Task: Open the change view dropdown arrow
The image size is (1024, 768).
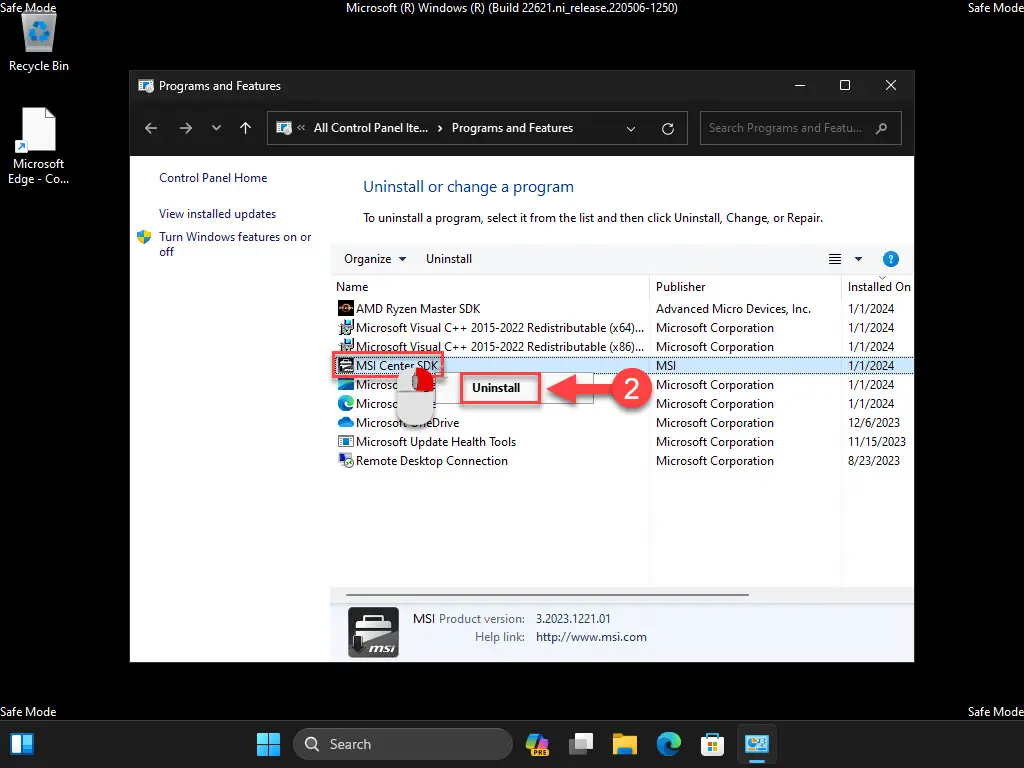Action: [x=858, y=259]
